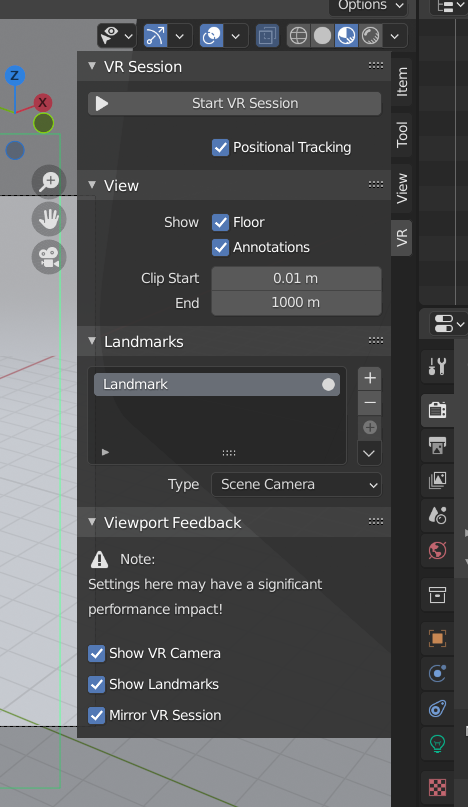Click the Z axis gizmo circle

coord(15,76)
